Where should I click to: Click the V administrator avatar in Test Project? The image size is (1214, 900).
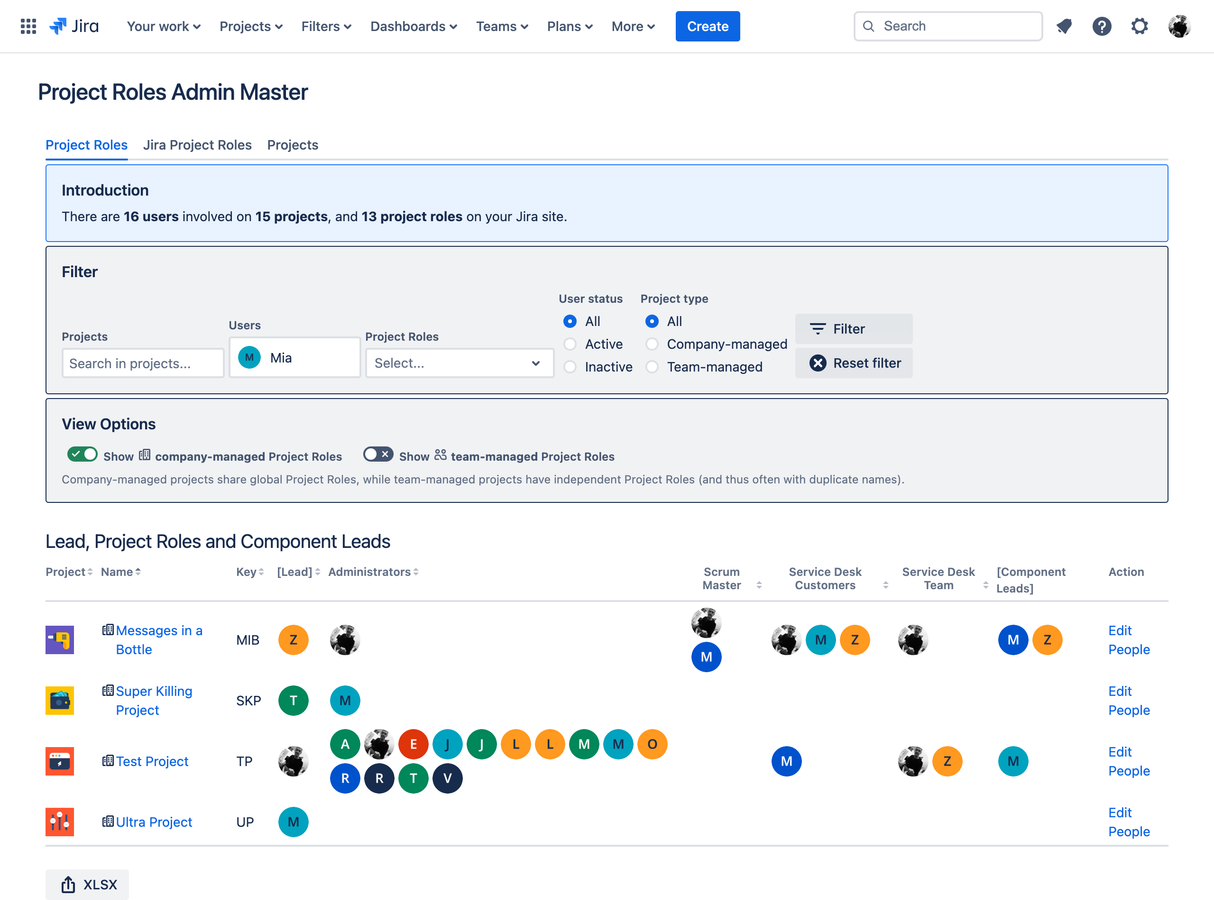[x=447, y=778]
